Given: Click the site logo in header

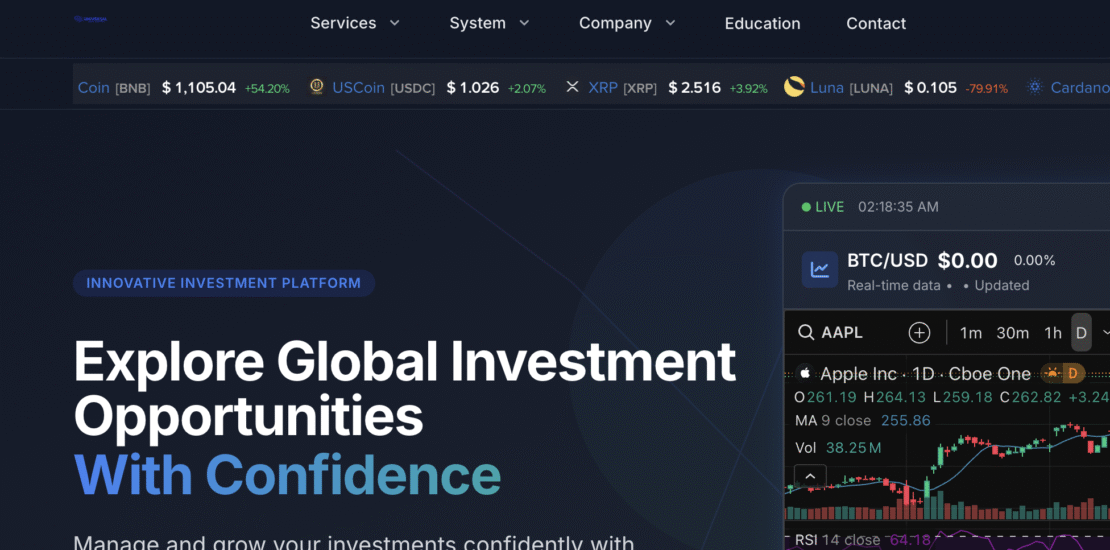Looking at the screenshot, I should pos(90,19).
